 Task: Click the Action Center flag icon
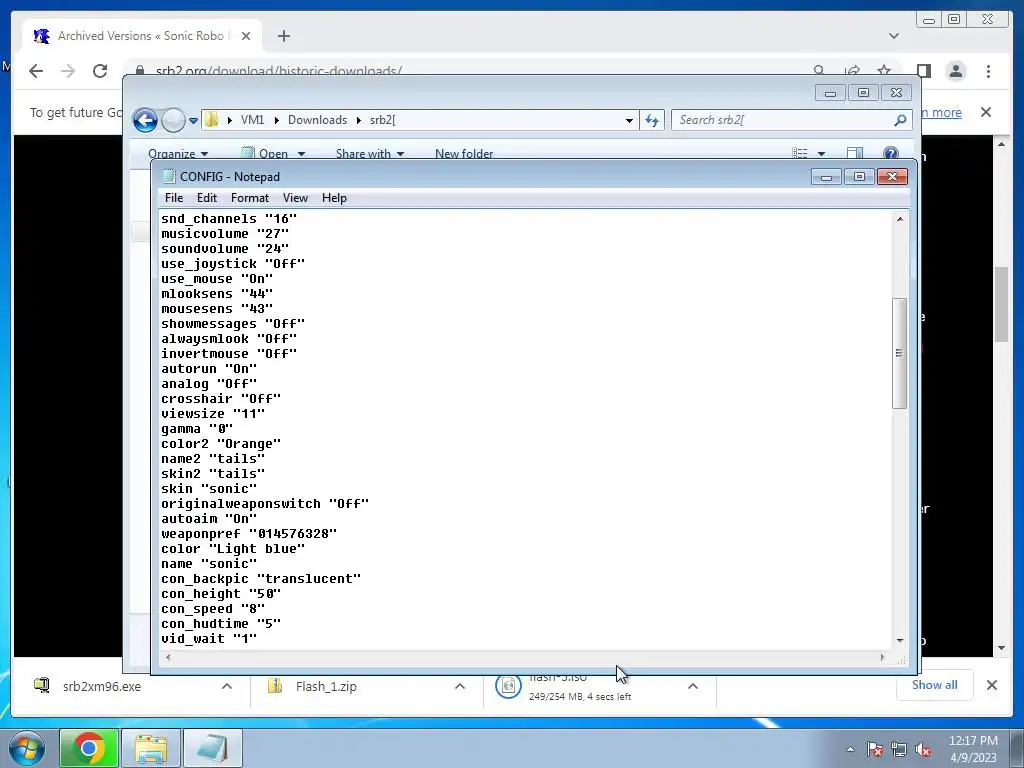point(875,750)
